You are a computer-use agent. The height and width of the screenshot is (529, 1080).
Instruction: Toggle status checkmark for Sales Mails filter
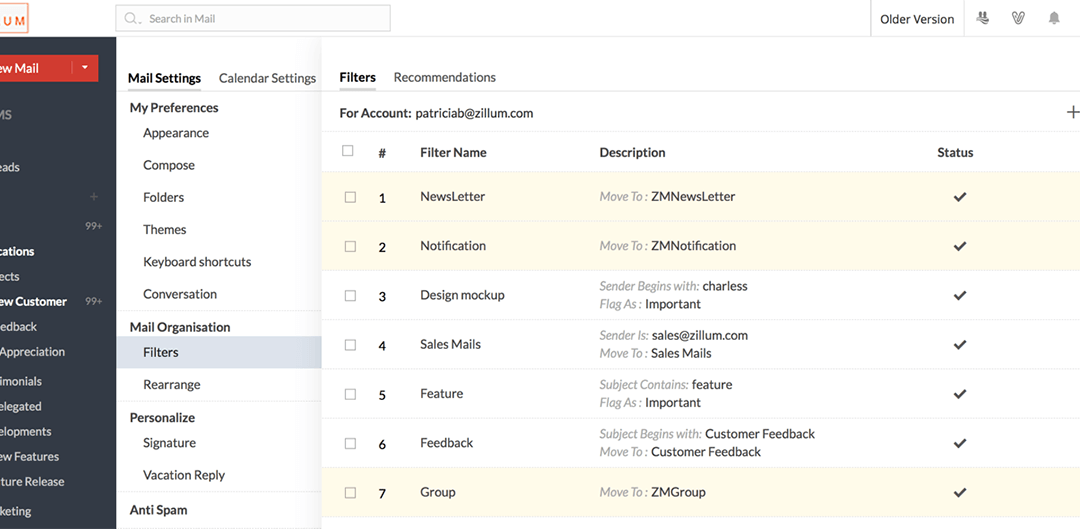[960, 345]
